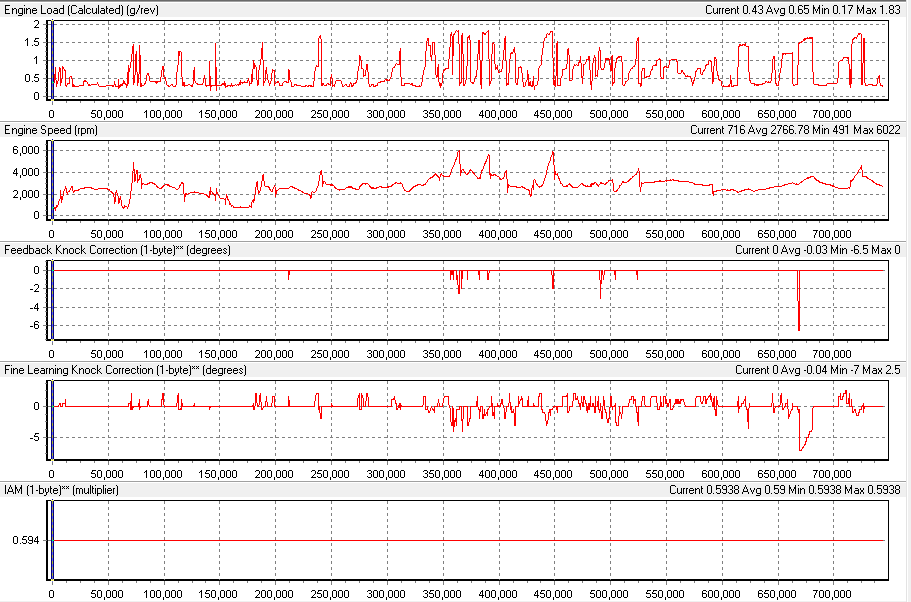This screenshot has height=602, width=911.
Task: Click the cursor bar in the IAM graph
Action: point(52,538)
